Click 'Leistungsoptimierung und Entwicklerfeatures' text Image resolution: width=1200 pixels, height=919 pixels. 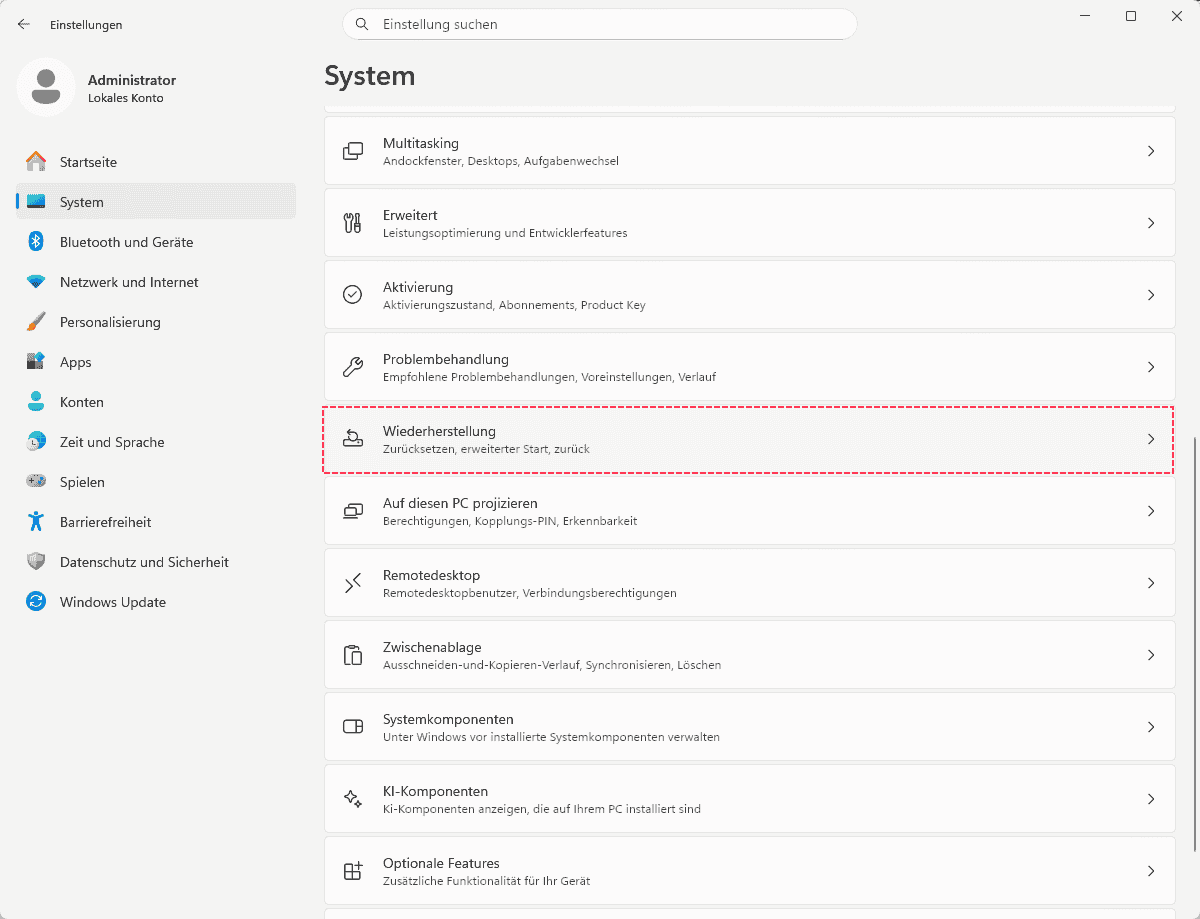pos(505,233)
